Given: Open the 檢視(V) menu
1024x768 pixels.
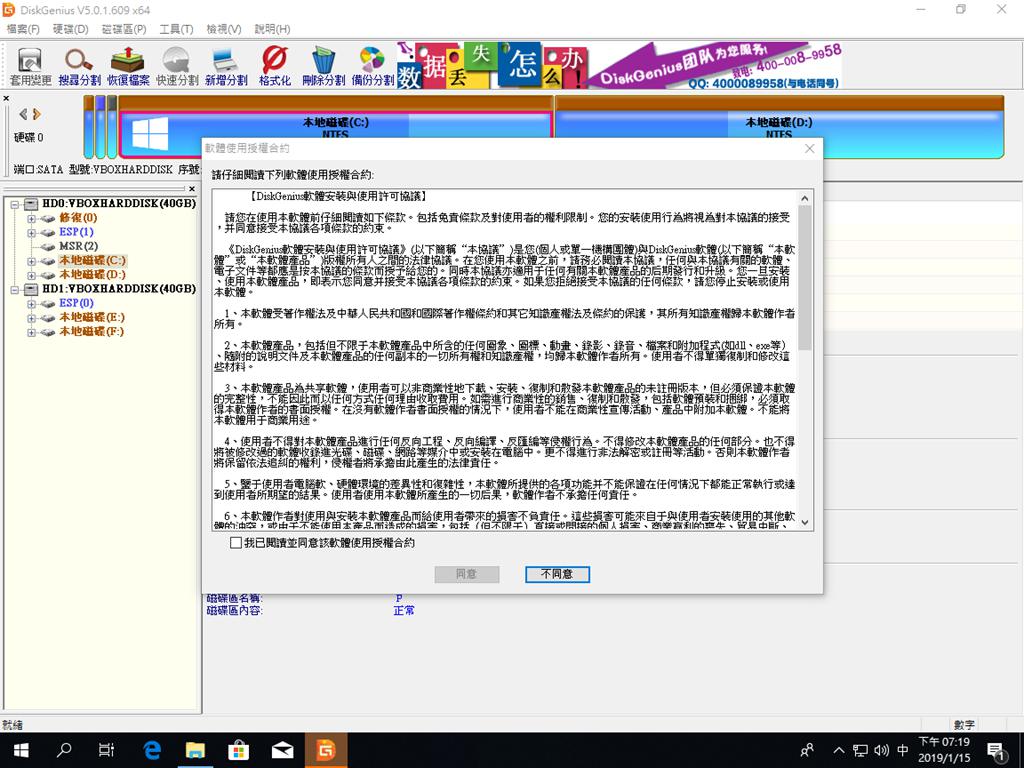Looking at the screenshot, I should point(224,29).
